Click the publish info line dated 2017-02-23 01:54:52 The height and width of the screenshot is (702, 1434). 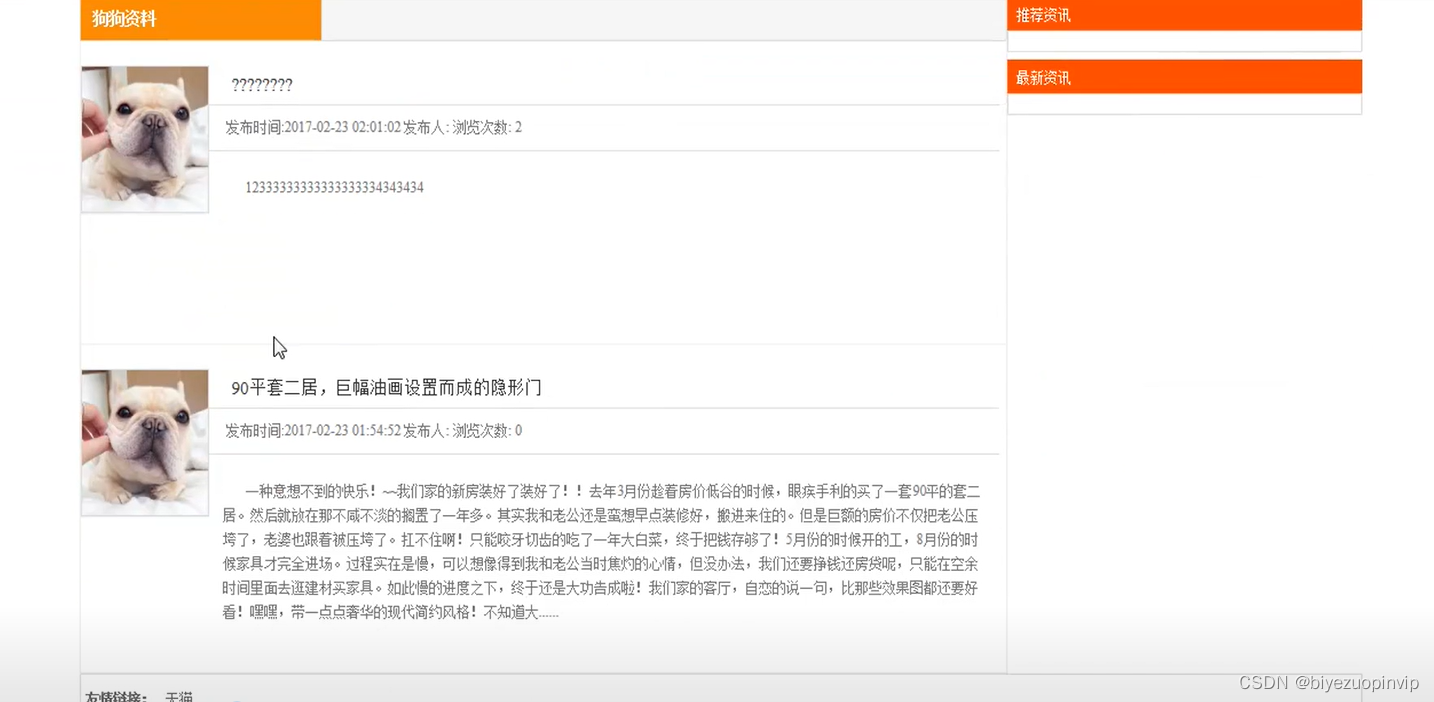373,431
